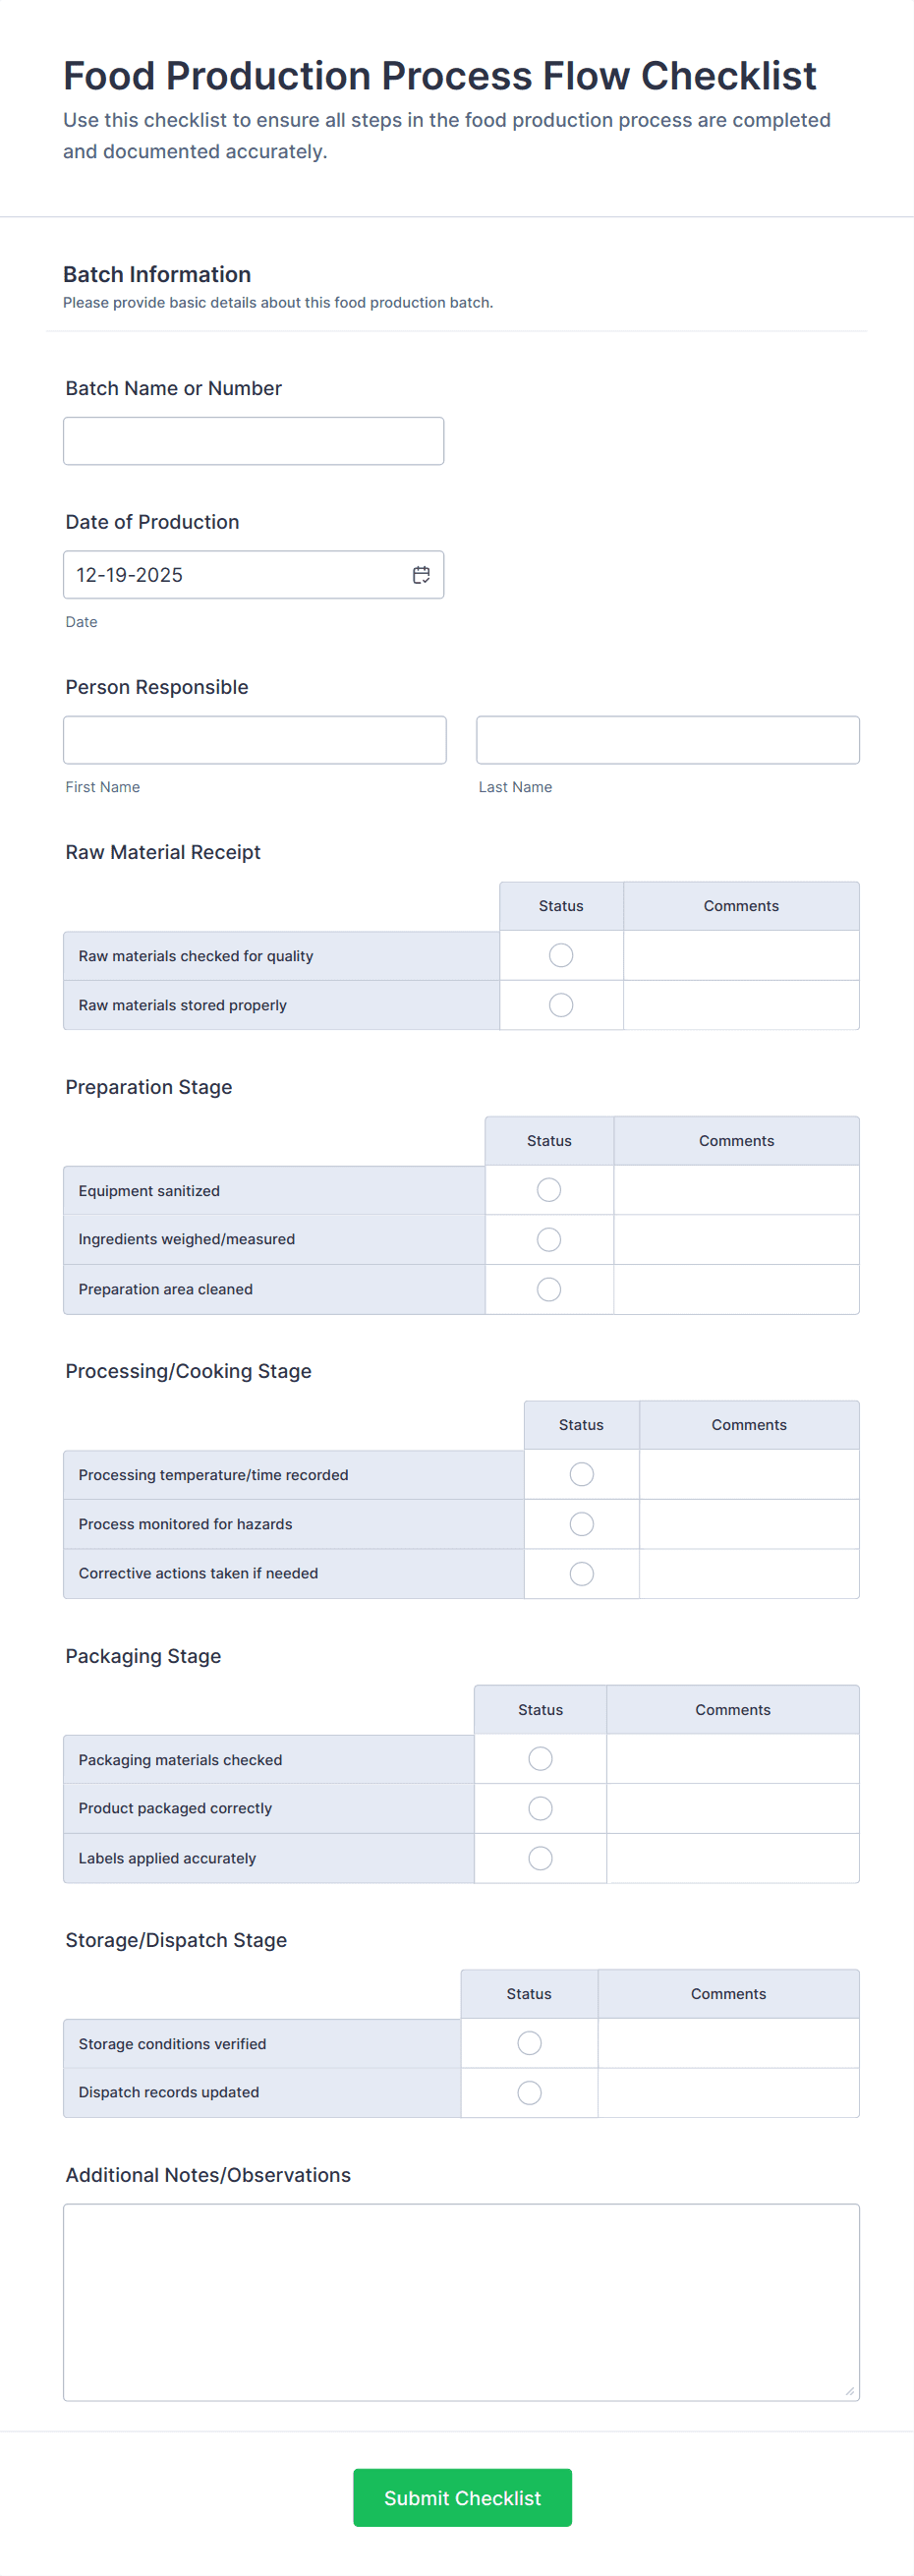This screenshot has height=2576, width=914.
Task: Click comments cell for Dispatch records updated
Action: [728, 2093]
